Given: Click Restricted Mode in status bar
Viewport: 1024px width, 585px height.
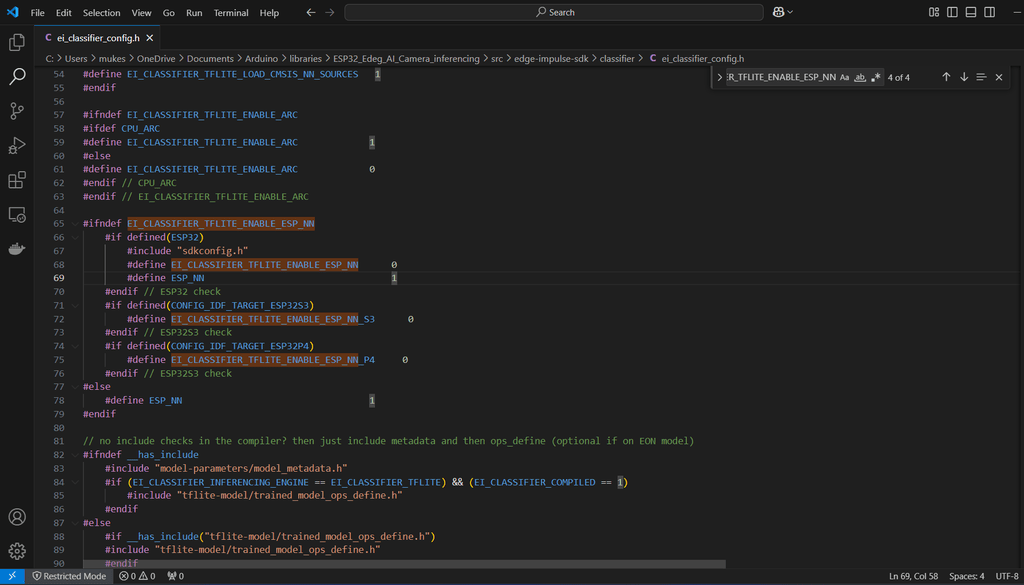Looking at the screenshot, I should 69,576.
